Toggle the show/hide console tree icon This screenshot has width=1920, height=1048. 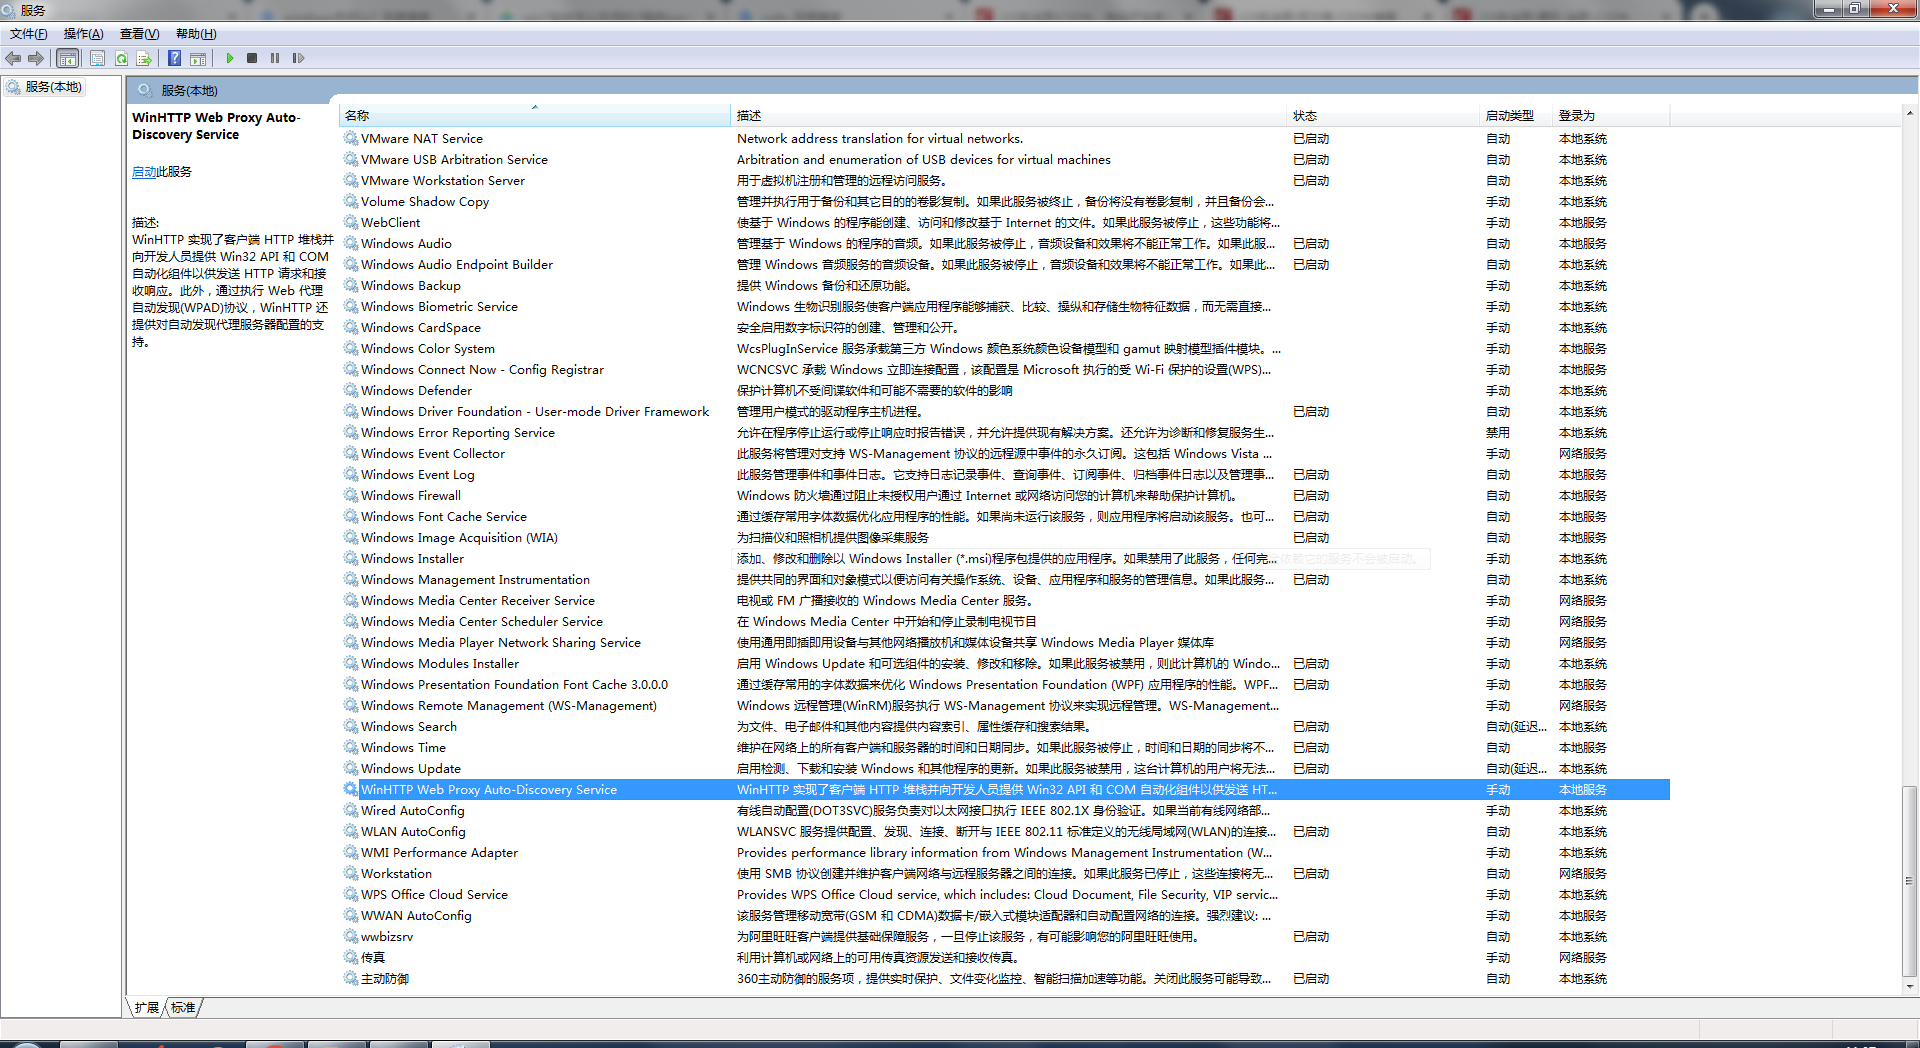point(67,58)
